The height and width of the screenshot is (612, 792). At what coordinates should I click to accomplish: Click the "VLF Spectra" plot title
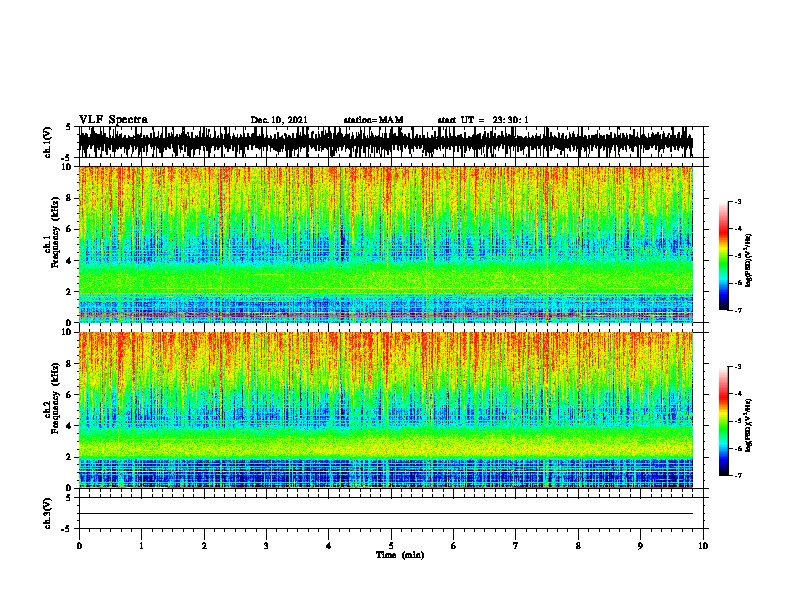pyautogui.click(x=113, y=120)
